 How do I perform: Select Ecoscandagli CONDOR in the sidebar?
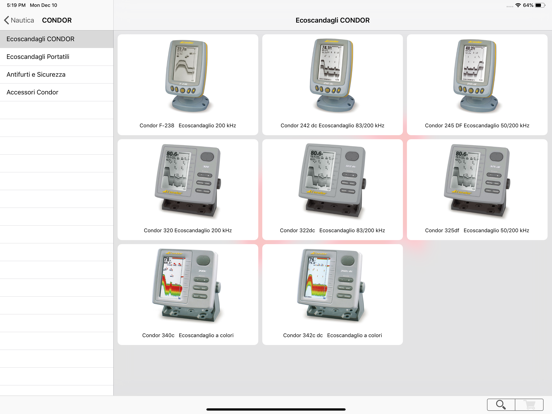pos(56,39)
